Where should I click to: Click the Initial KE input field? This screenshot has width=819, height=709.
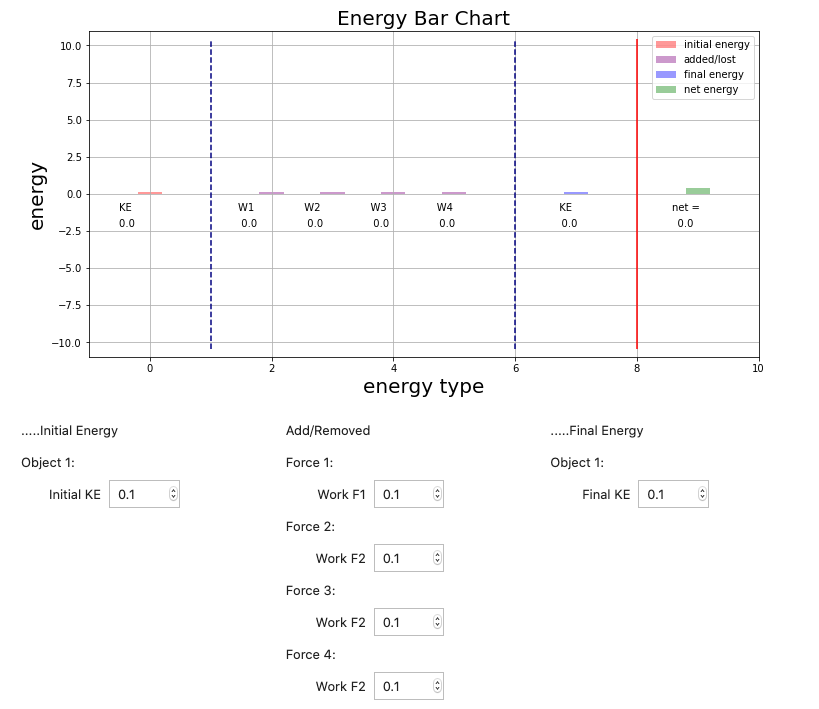point(138,494)
